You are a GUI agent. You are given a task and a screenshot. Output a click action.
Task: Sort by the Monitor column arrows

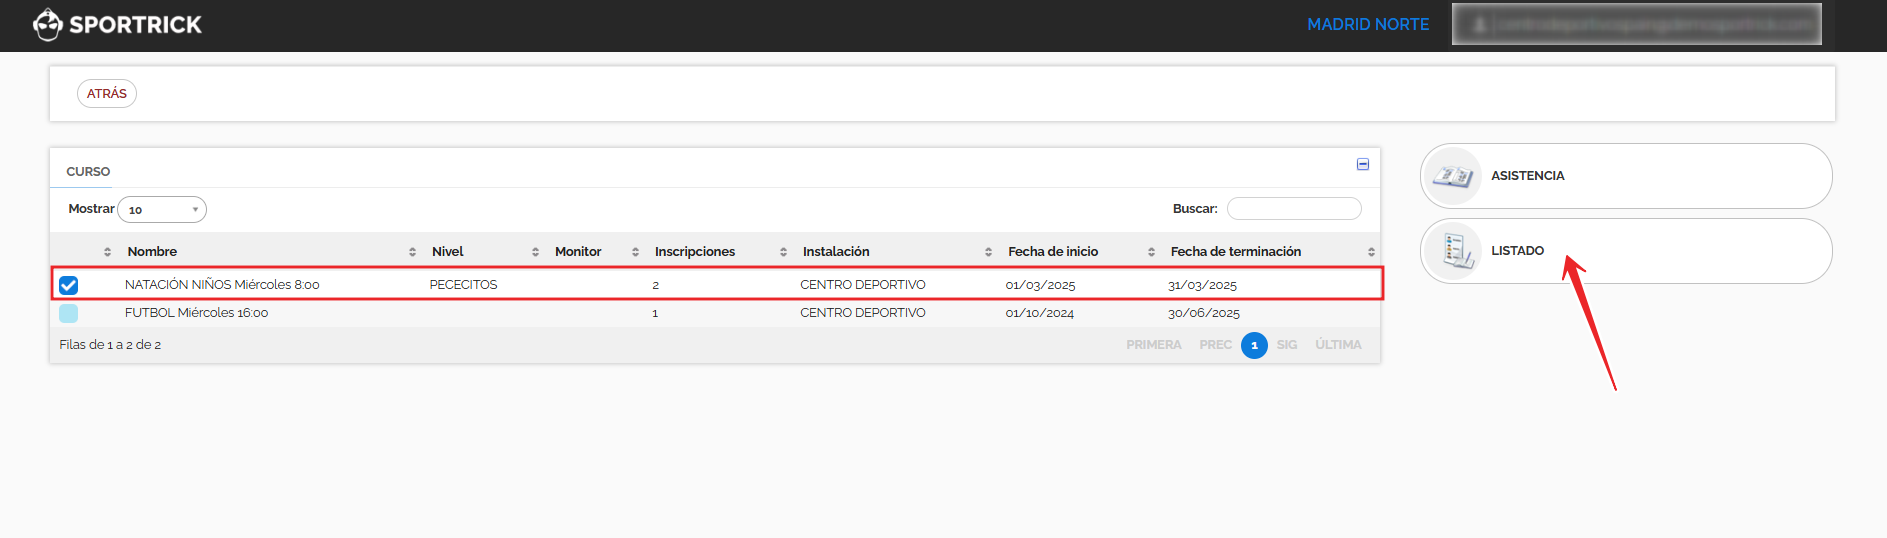[636, 252]
